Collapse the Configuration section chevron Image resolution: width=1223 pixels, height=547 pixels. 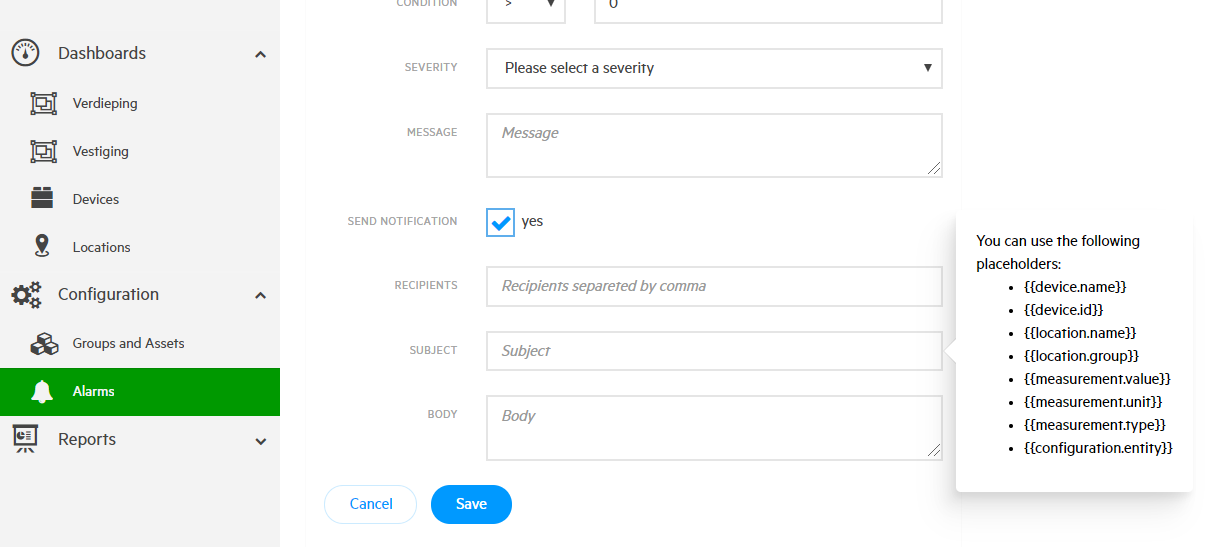[260, 295]
